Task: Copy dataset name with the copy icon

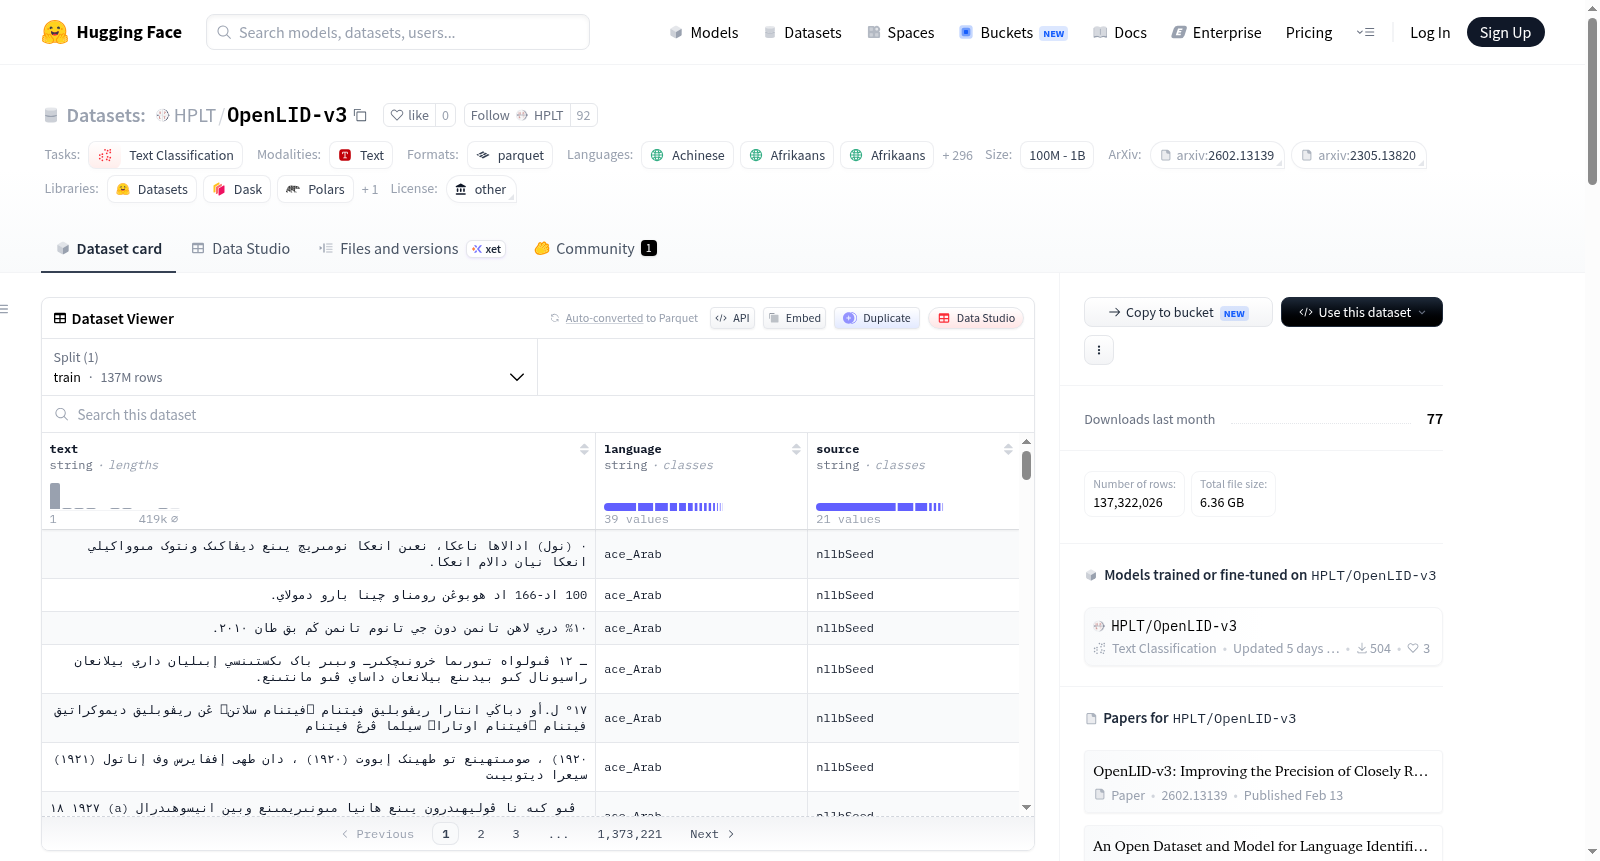Action: coord(360,116)
